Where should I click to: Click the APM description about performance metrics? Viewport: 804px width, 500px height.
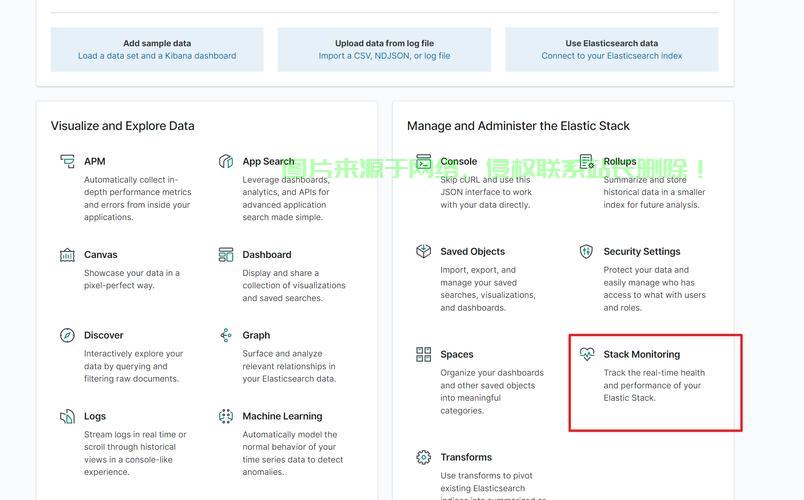coord(137,198)
